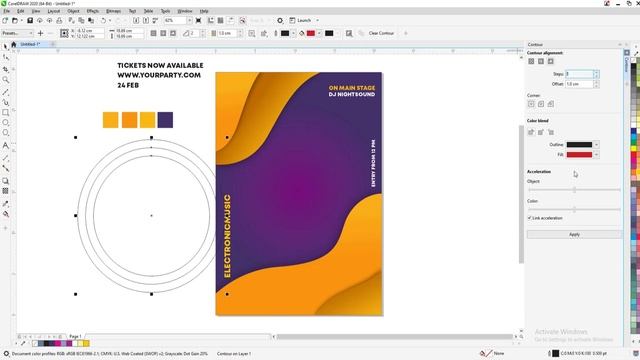Open the Bitmaps menu

tap(113, 11)
